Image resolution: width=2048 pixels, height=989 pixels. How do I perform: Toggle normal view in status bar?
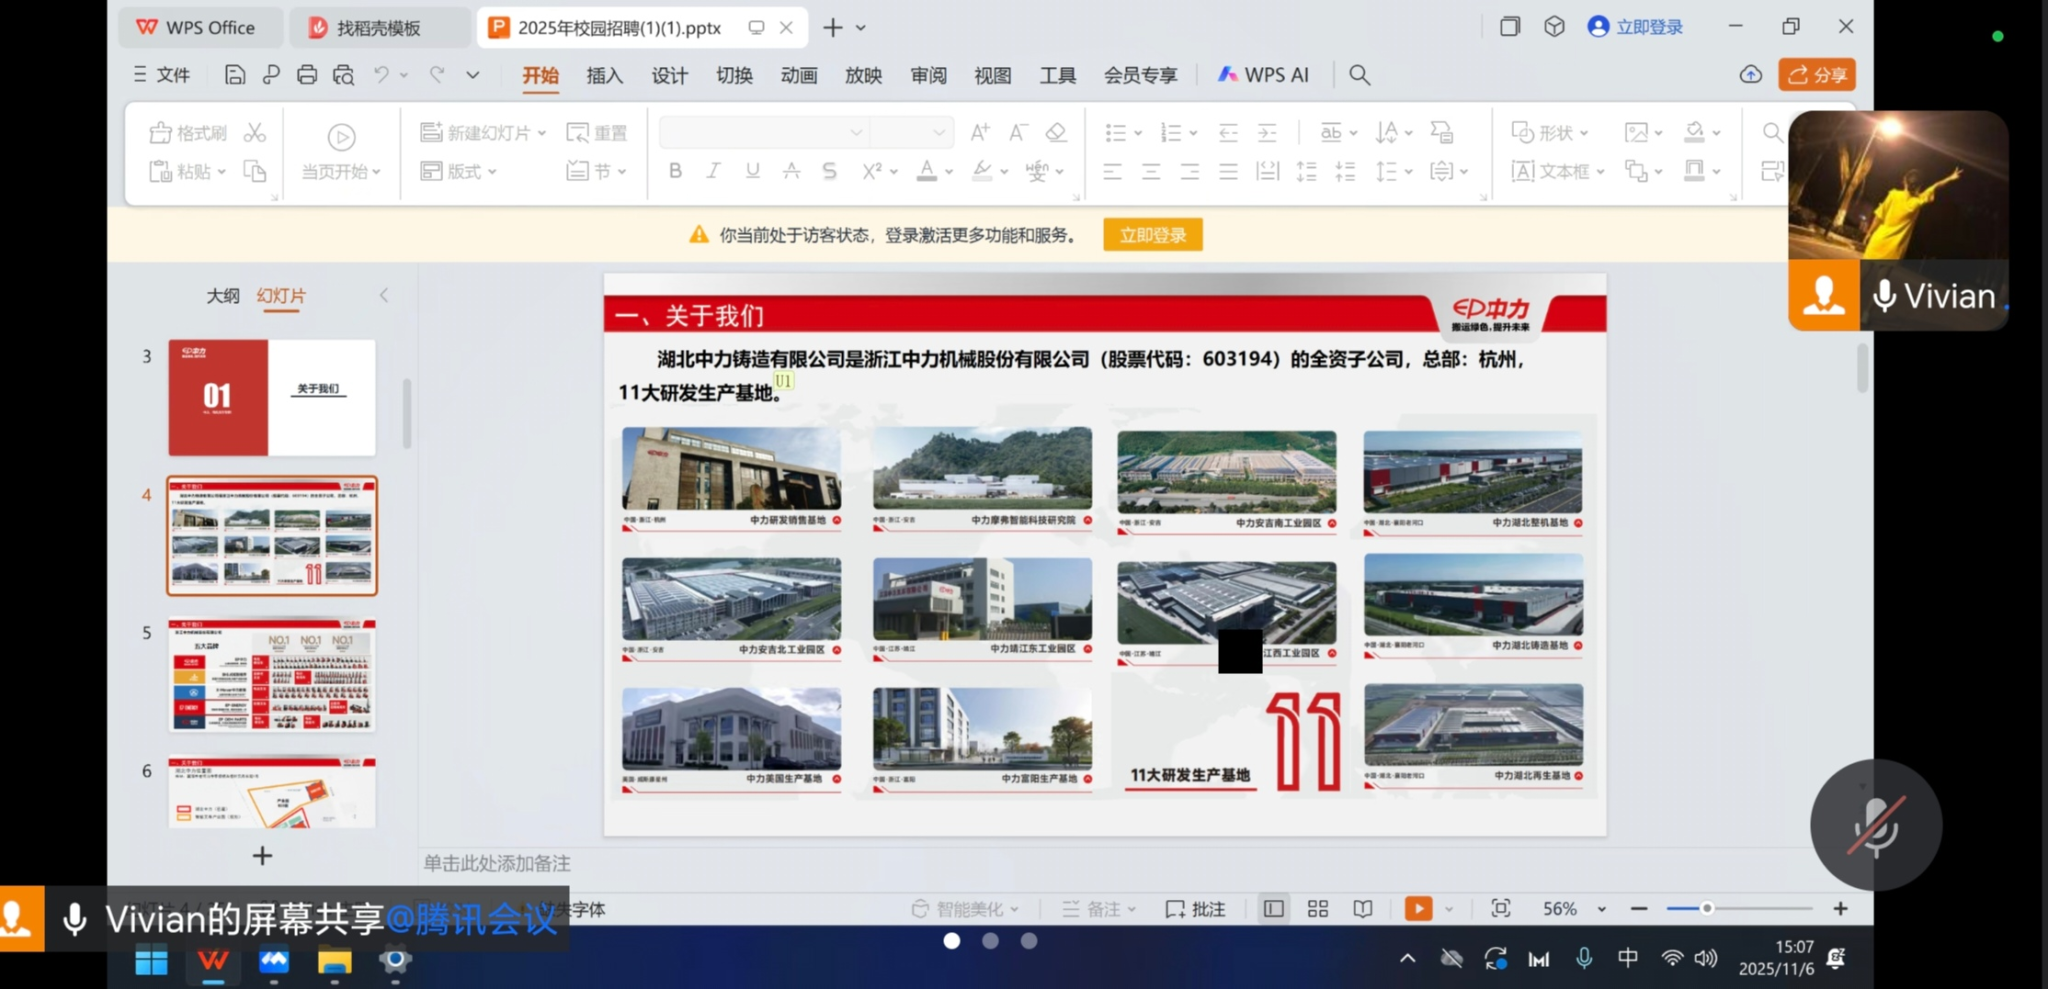1273,908
